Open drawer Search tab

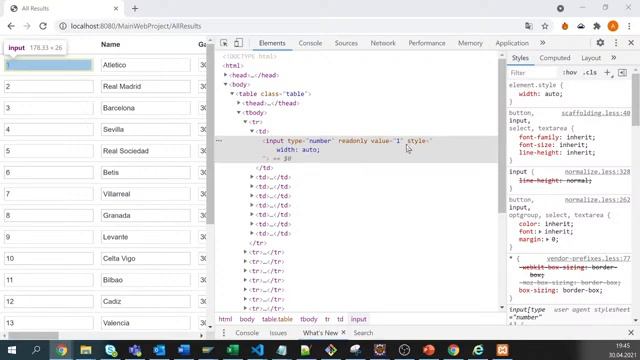(x=363, y=333)
